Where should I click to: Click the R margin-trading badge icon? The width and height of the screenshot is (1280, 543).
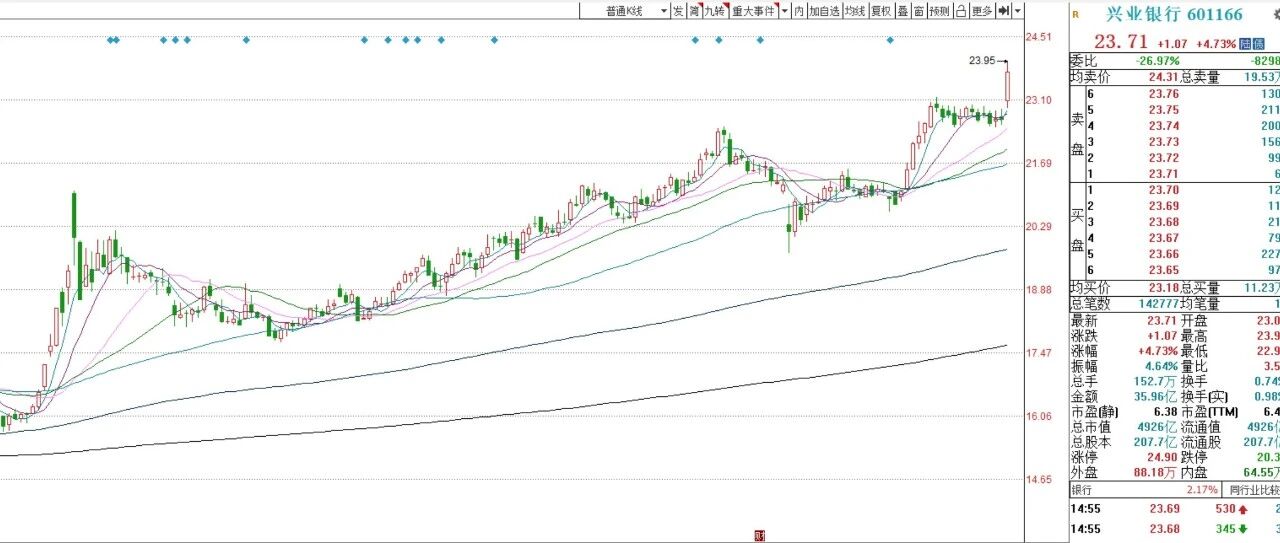tap(1076, 14)
